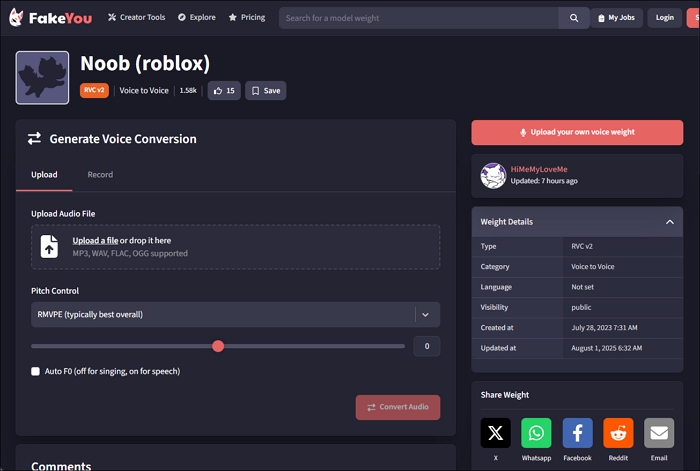Save the model with bookmark button
Image resolution: width=700 pixels, height=471 pixels.
266,91
